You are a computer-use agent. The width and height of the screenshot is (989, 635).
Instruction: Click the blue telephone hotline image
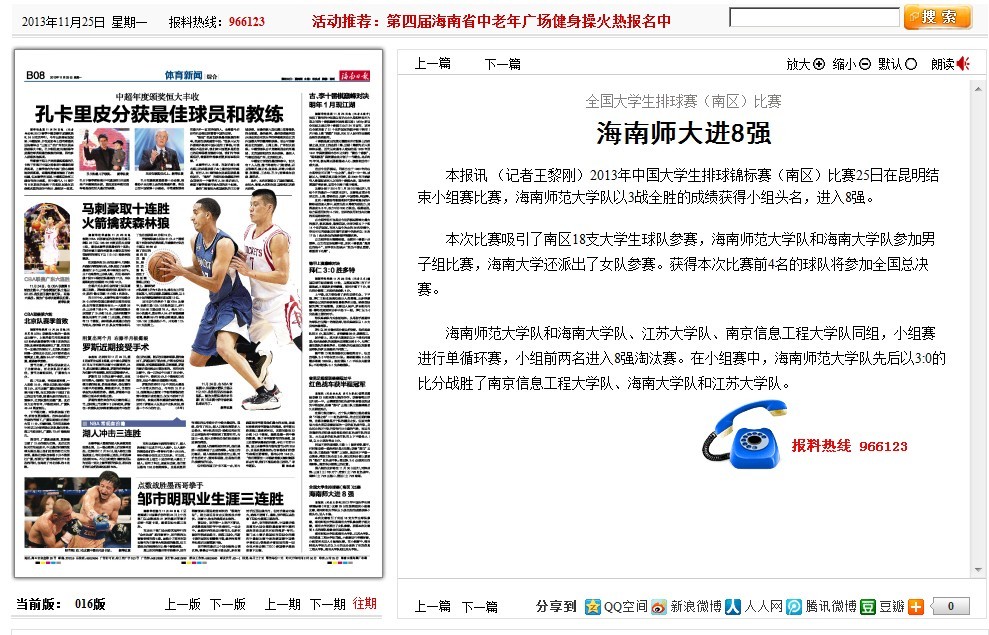pyautogui.click(x=744, y=435)
